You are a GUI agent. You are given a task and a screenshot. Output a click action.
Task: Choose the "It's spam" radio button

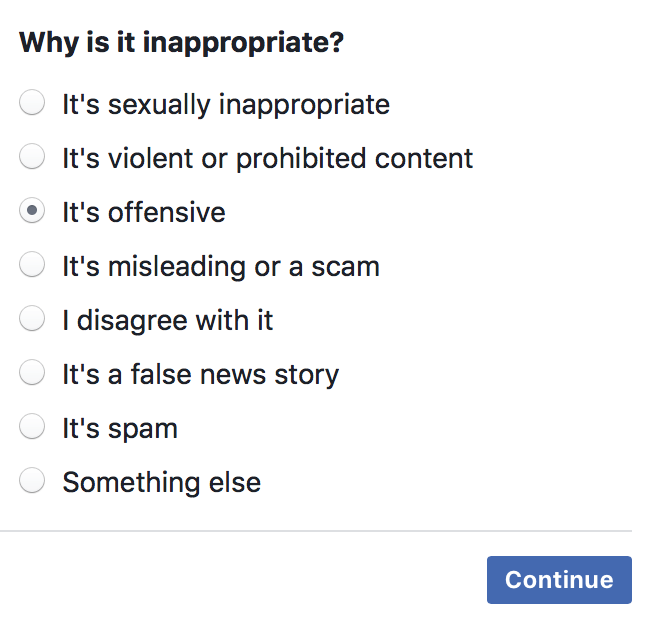33,427
